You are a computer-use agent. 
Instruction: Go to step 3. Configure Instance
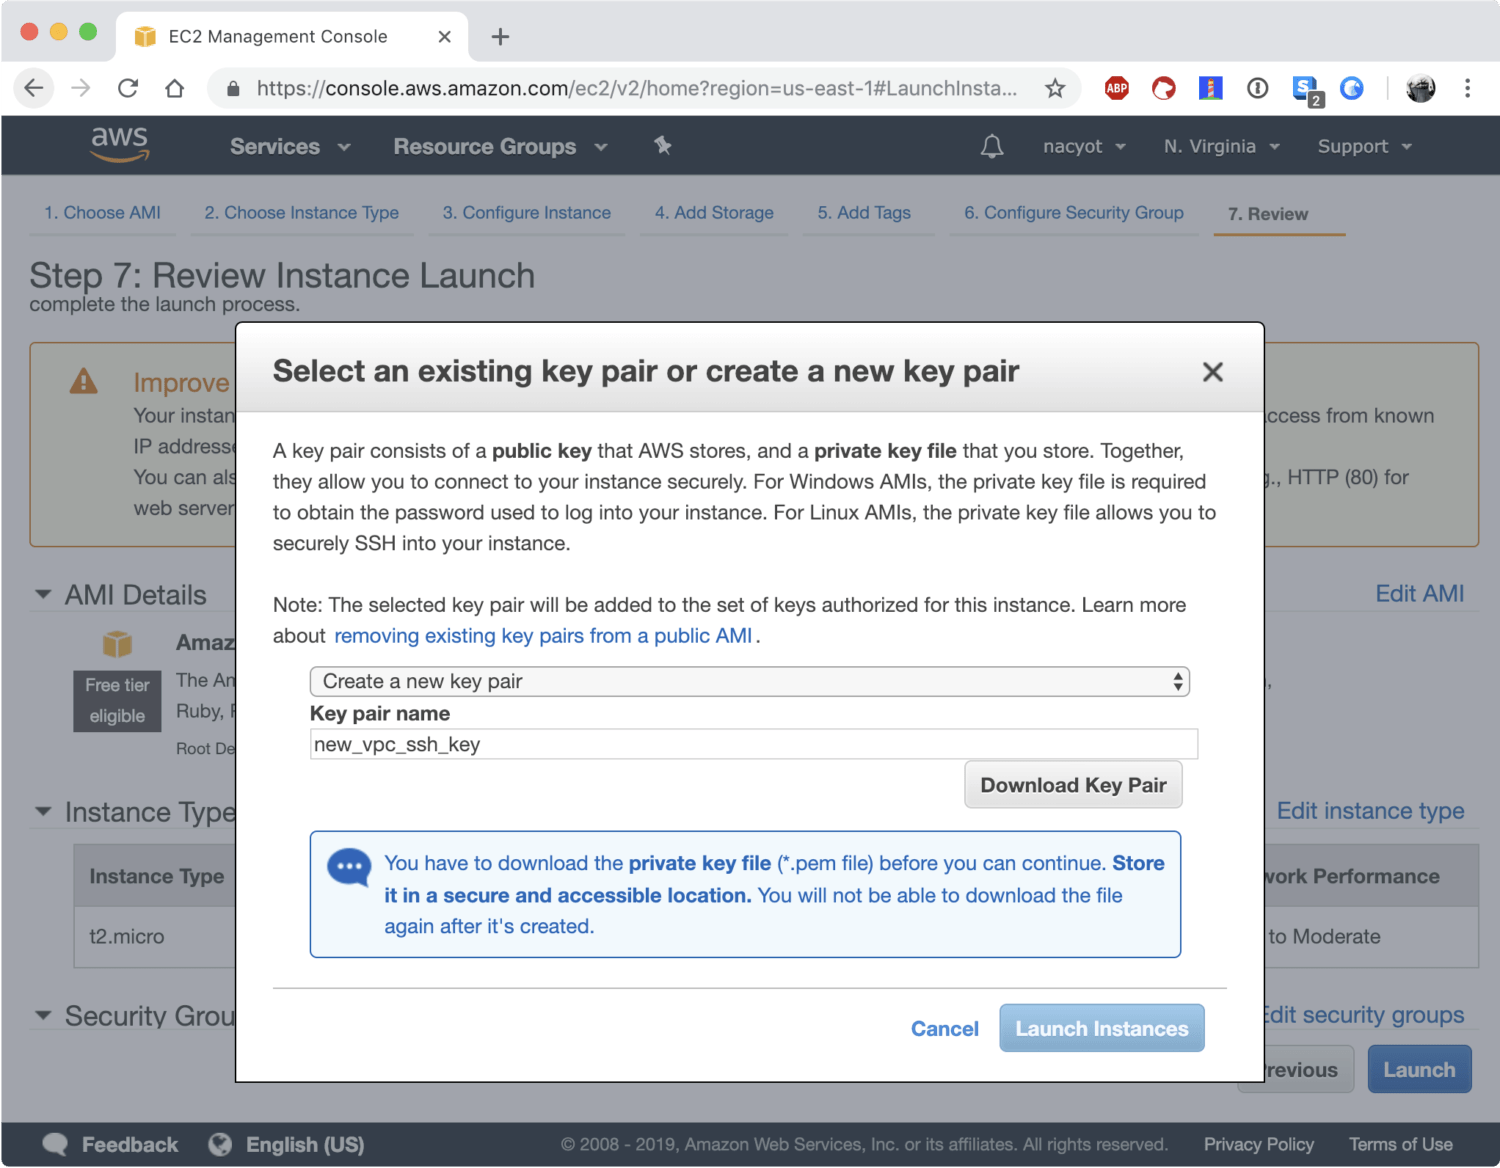click(x=526, y=213)
